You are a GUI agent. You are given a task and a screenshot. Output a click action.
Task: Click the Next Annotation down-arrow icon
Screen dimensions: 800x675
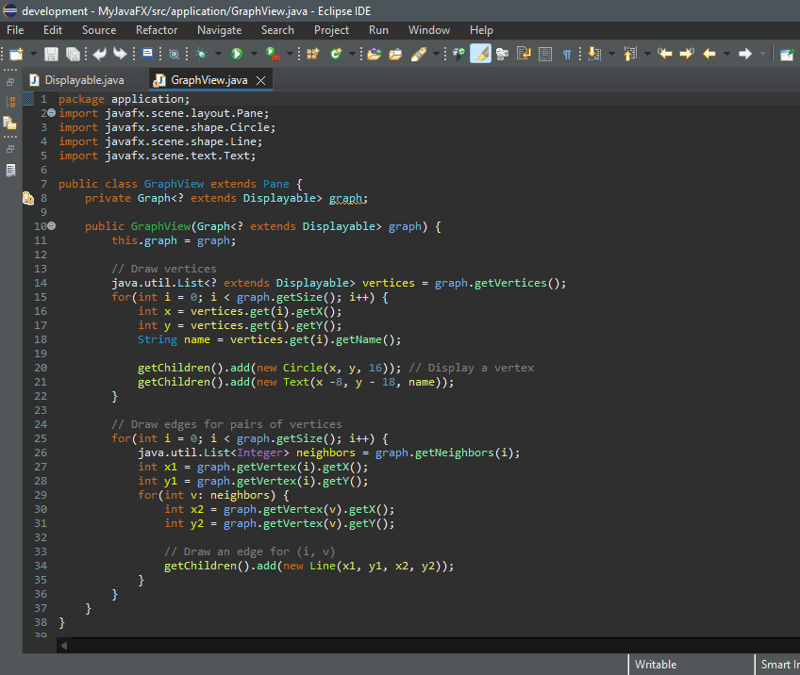click(x=594, y=53)
